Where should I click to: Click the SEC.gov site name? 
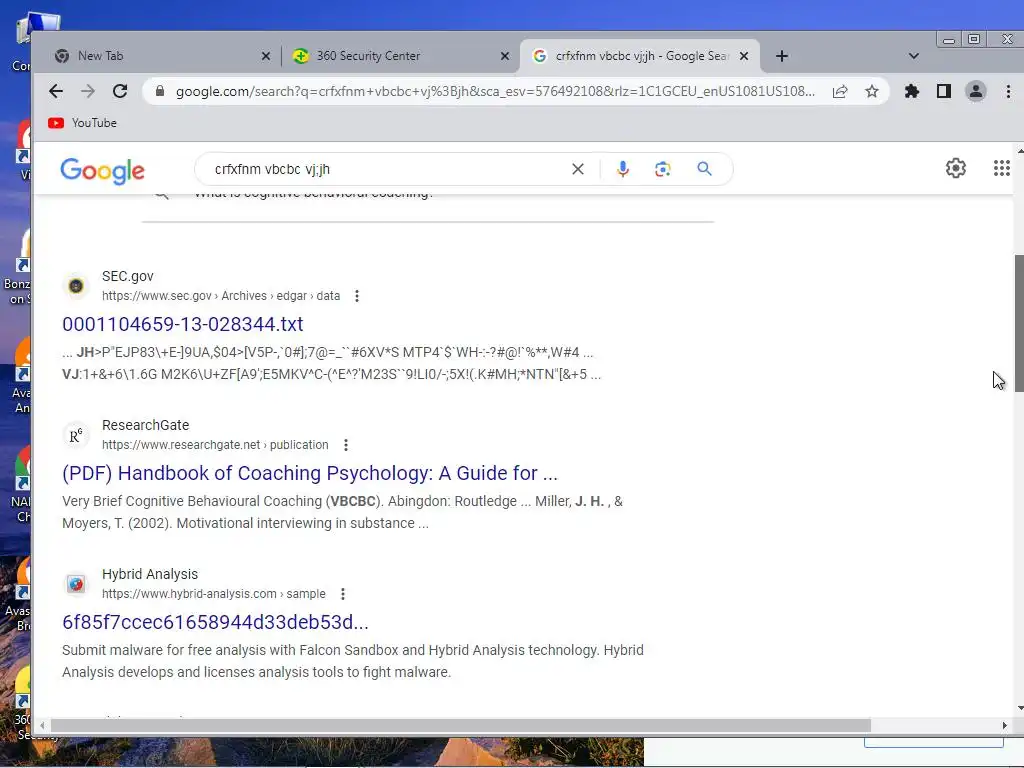(127, 276)
